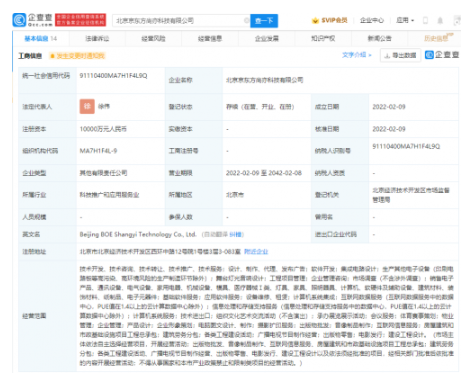Screen dimensions: 463x380
Task: Switch to the 知识产权 tab
Action: point(323,39)
